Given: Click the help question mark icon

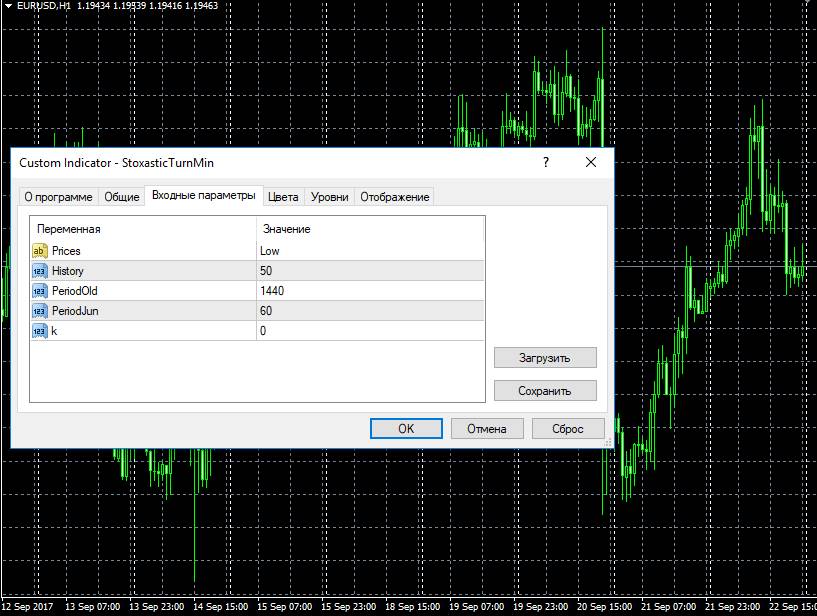Looking at the screenshot, I should pos(546,162).
